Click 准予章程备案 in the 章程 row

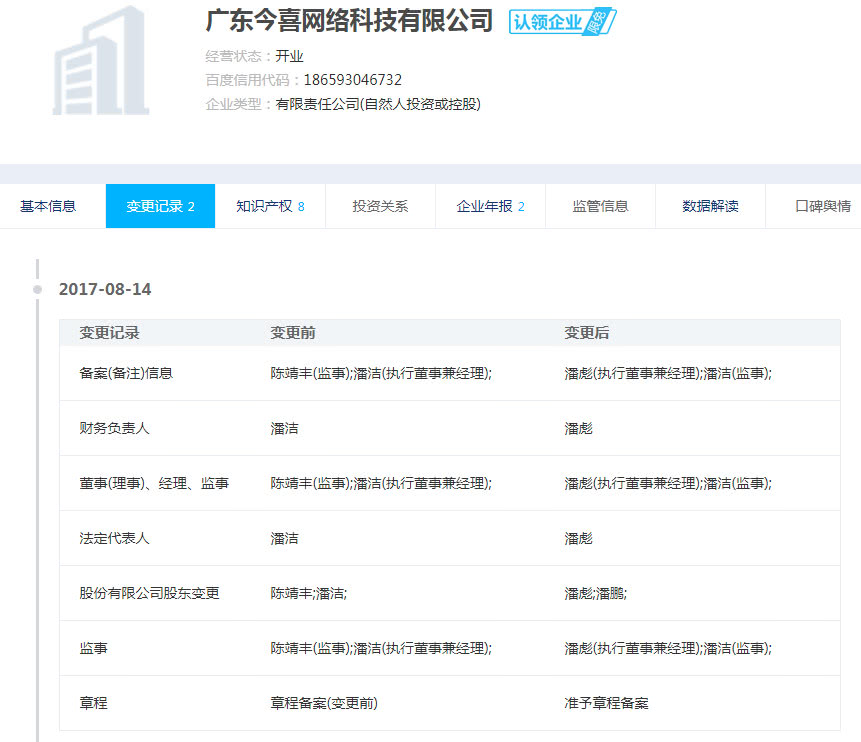tap(606, 703)
